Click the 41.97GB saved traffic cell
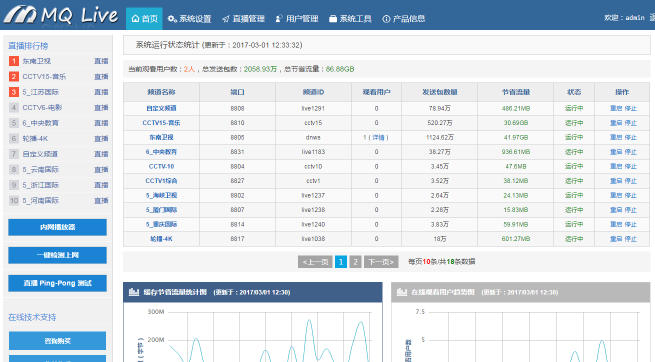This screenshot has width=655, height=362. click(516, 137)
